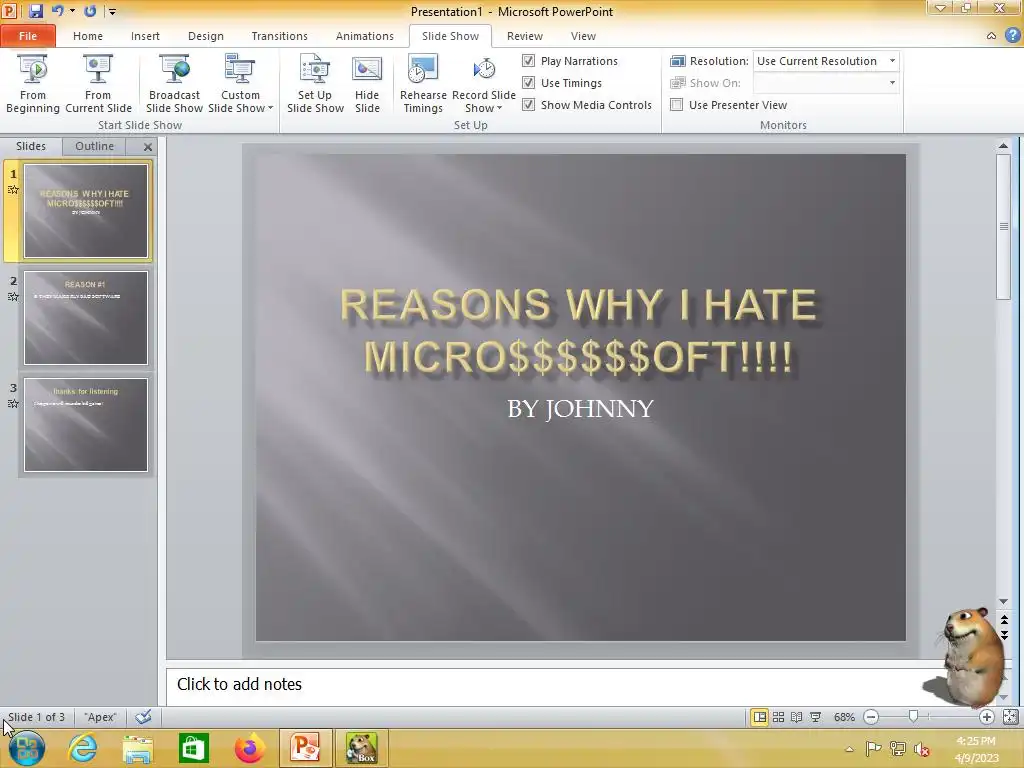Start Rehearse Timings

click(423, 84)
